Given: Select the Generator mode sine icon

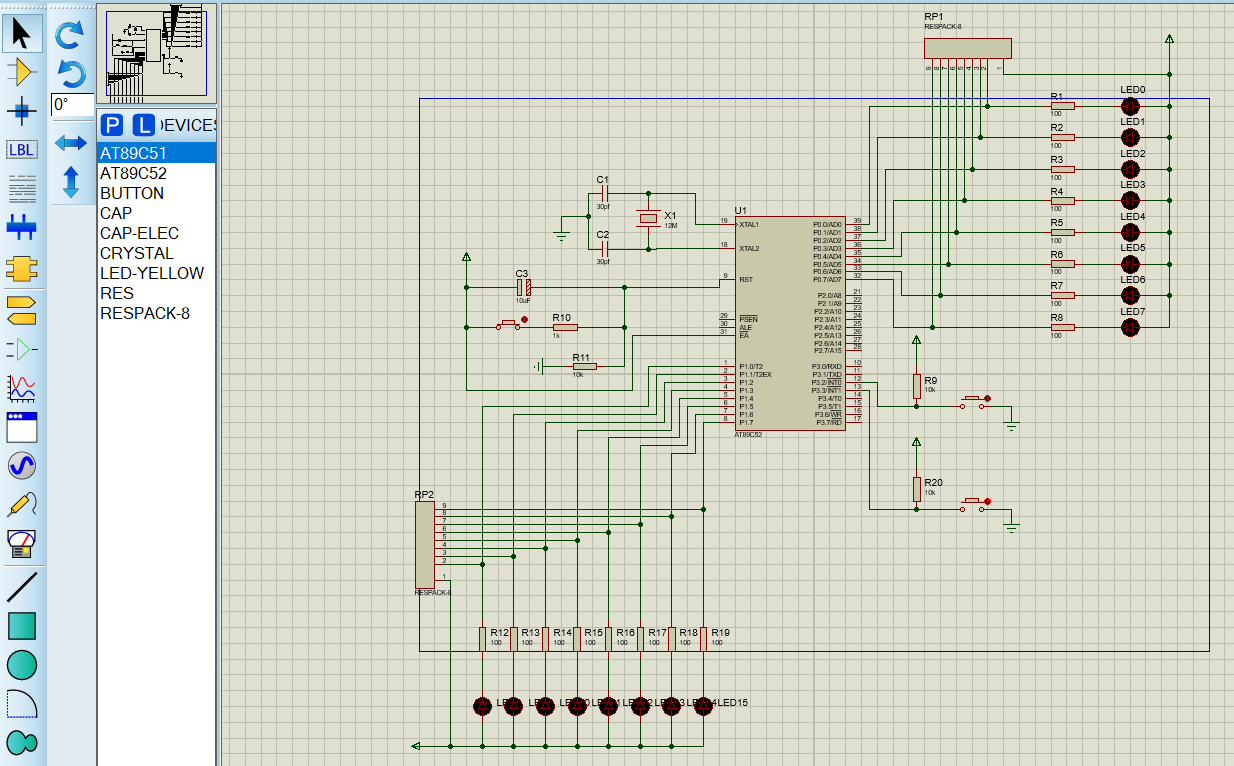Looking at the screenshot, I should [x=22, y=465].
